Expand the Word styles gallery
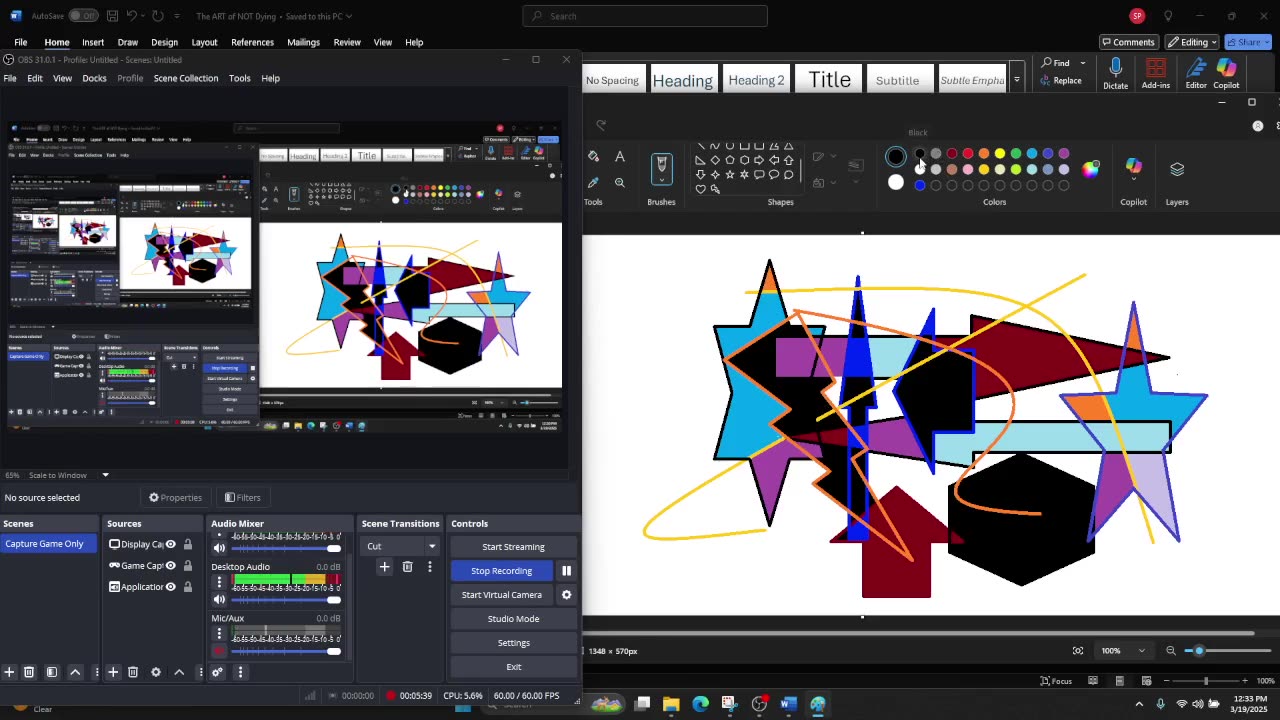1280x720 pixels. pyautogui.click(x=1016, y=80)
